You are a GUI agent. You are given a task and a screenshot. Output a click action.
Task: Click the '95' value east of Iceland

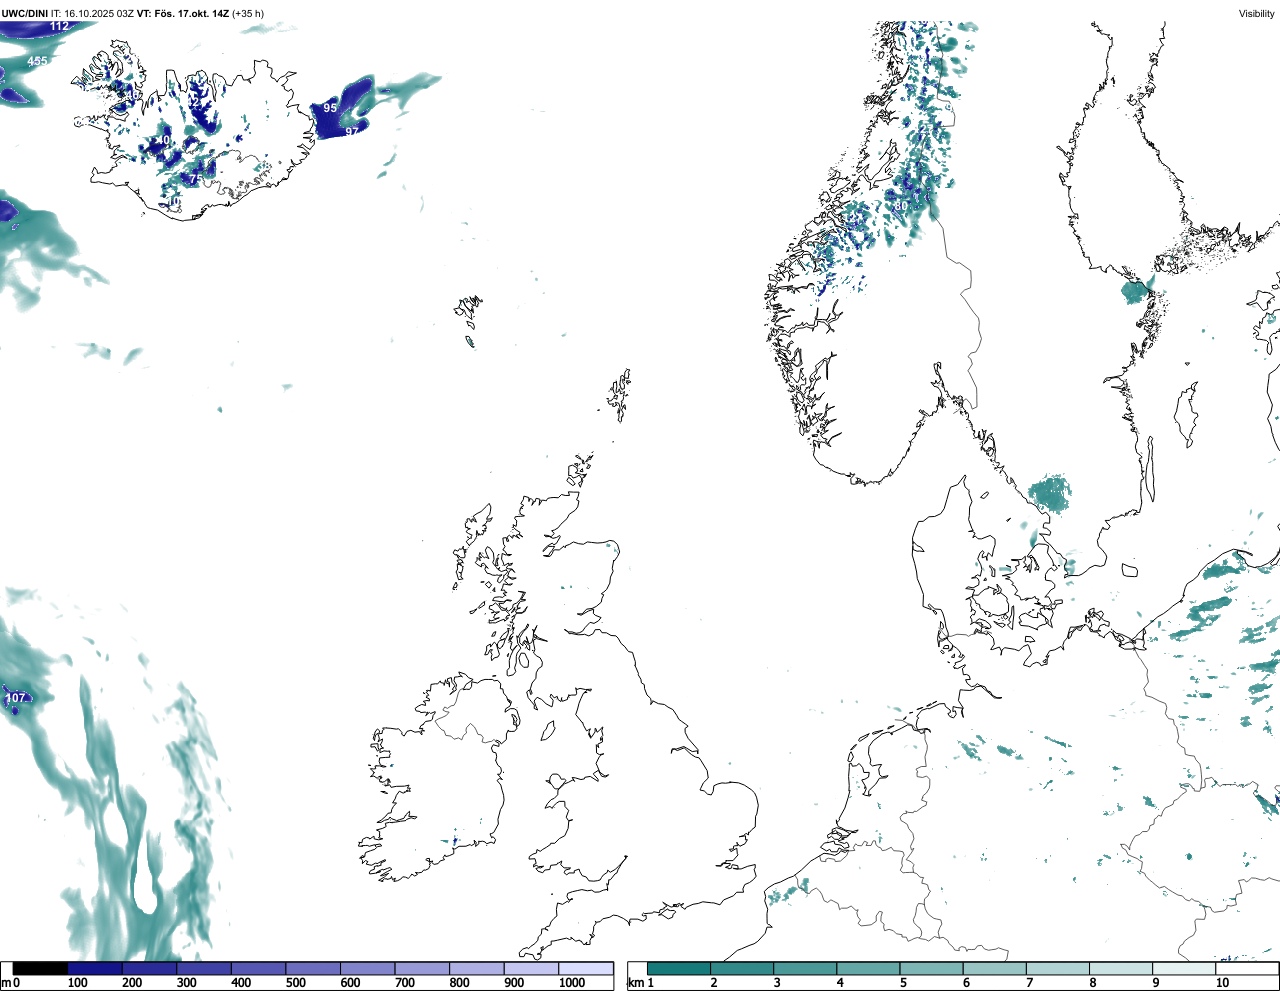coord(330,107)
